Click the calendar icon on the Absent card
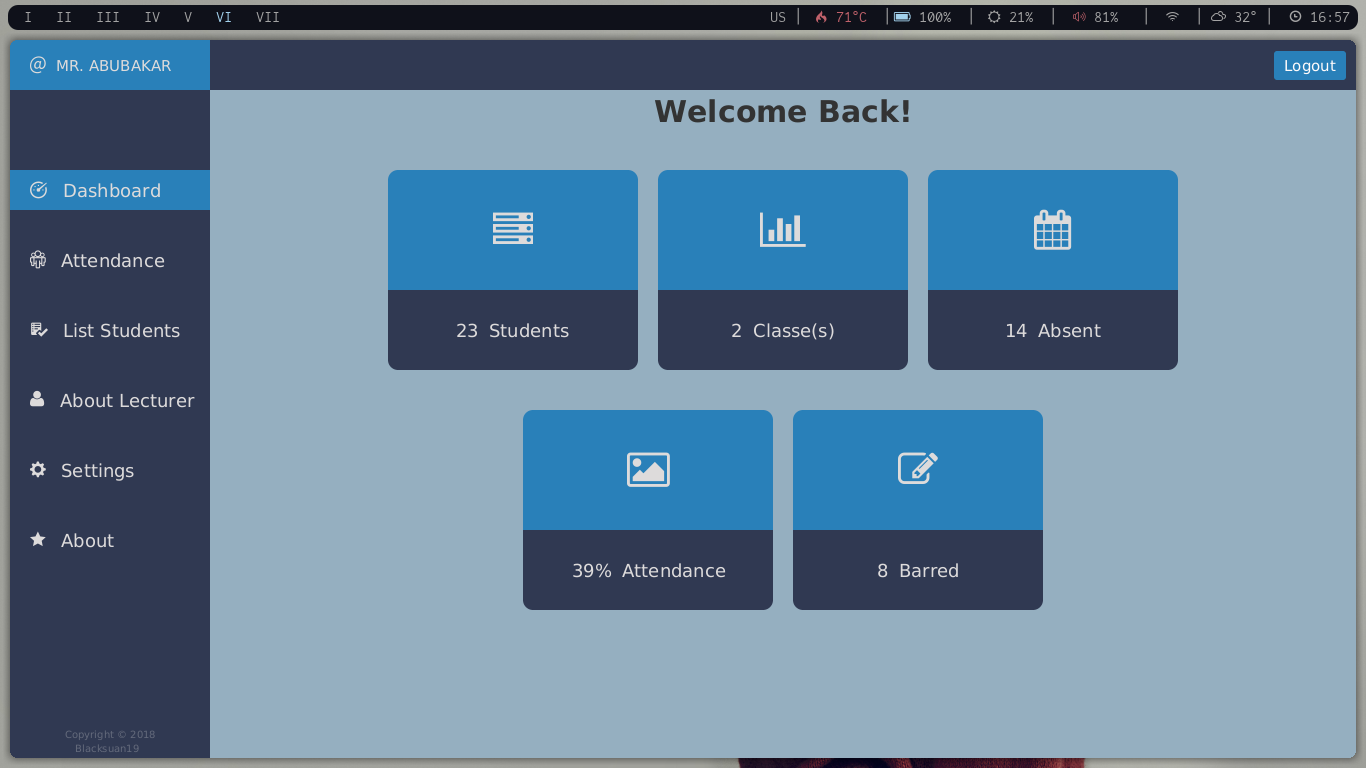The width and height of the screenshot is (1366, 768). coord(1052,228)
